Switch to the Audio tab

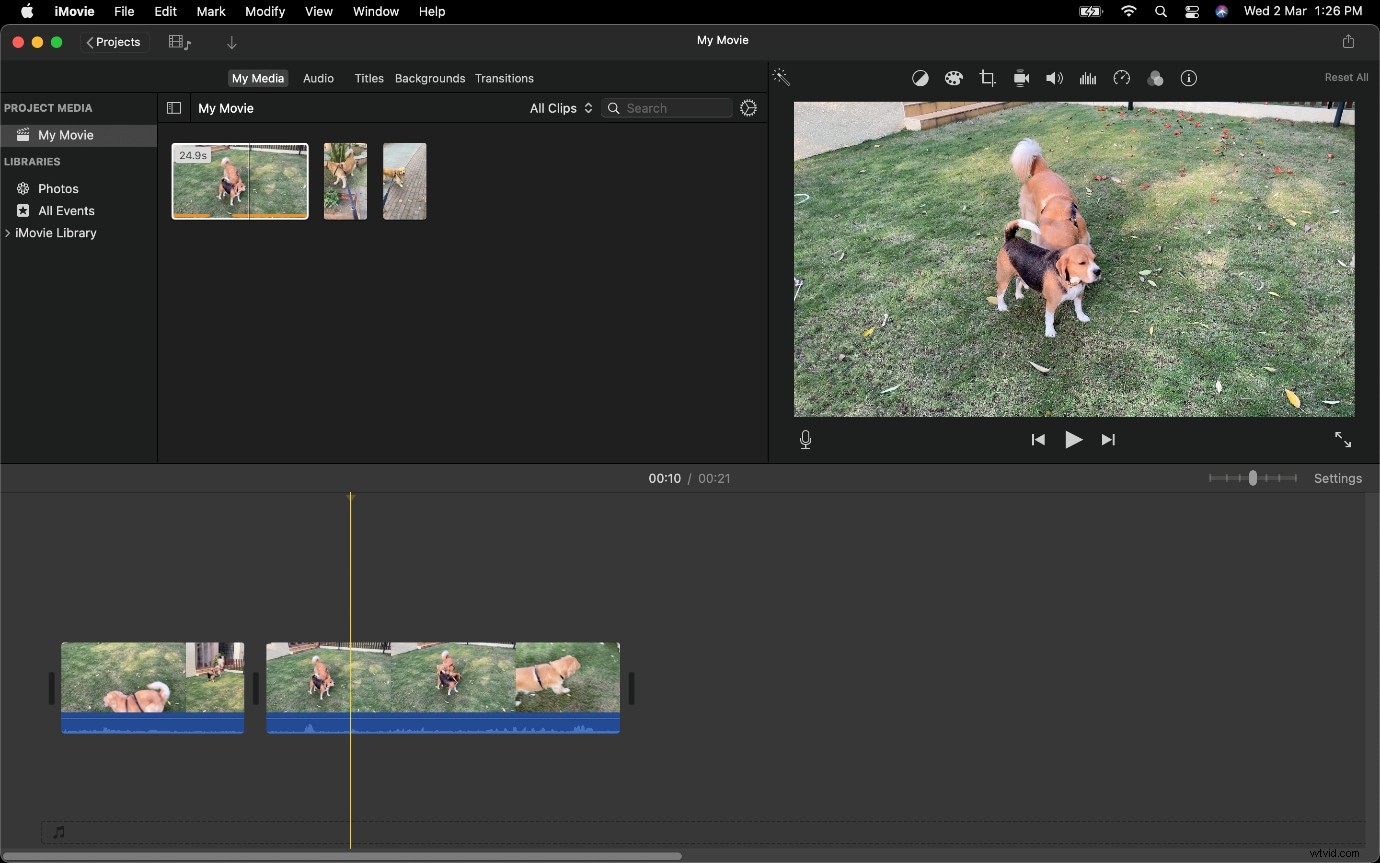point(318,78)
